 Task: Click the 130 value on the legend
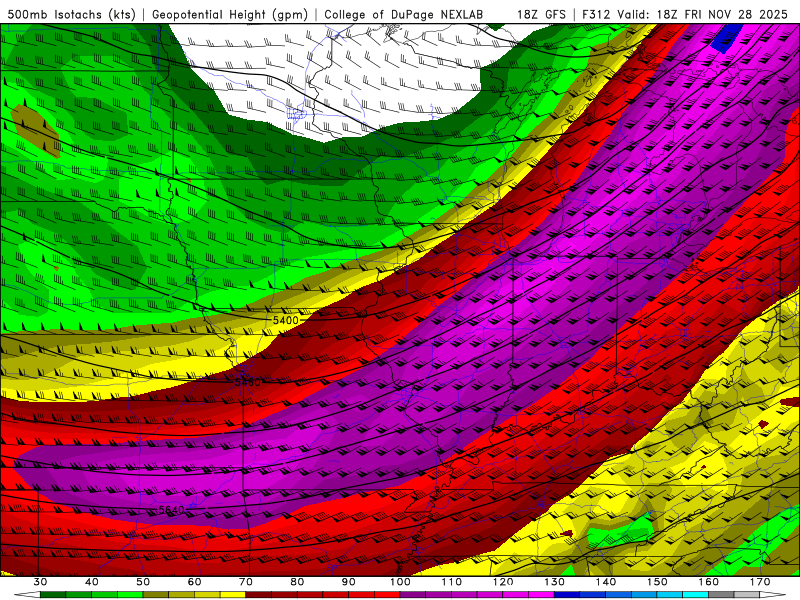[554, 582]
